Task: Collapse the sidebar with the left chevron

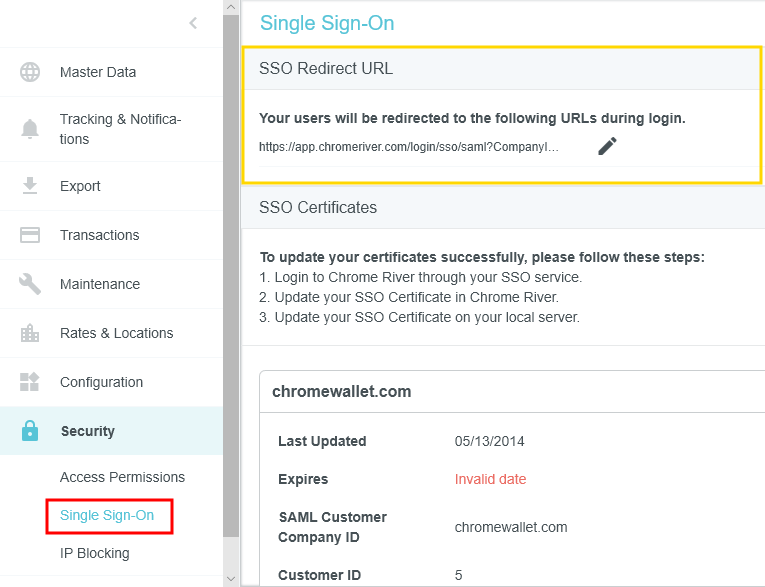Action: 193,23
